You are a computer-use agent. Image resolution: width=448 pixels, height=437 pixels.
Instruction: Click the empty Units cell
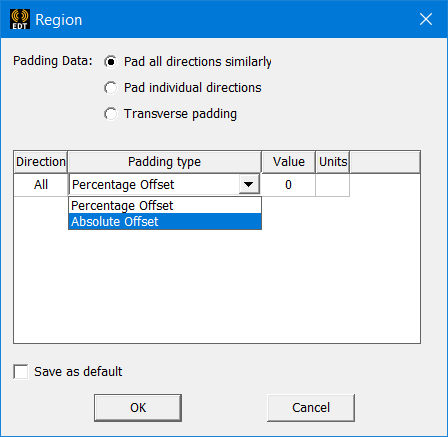coord(332,185)
